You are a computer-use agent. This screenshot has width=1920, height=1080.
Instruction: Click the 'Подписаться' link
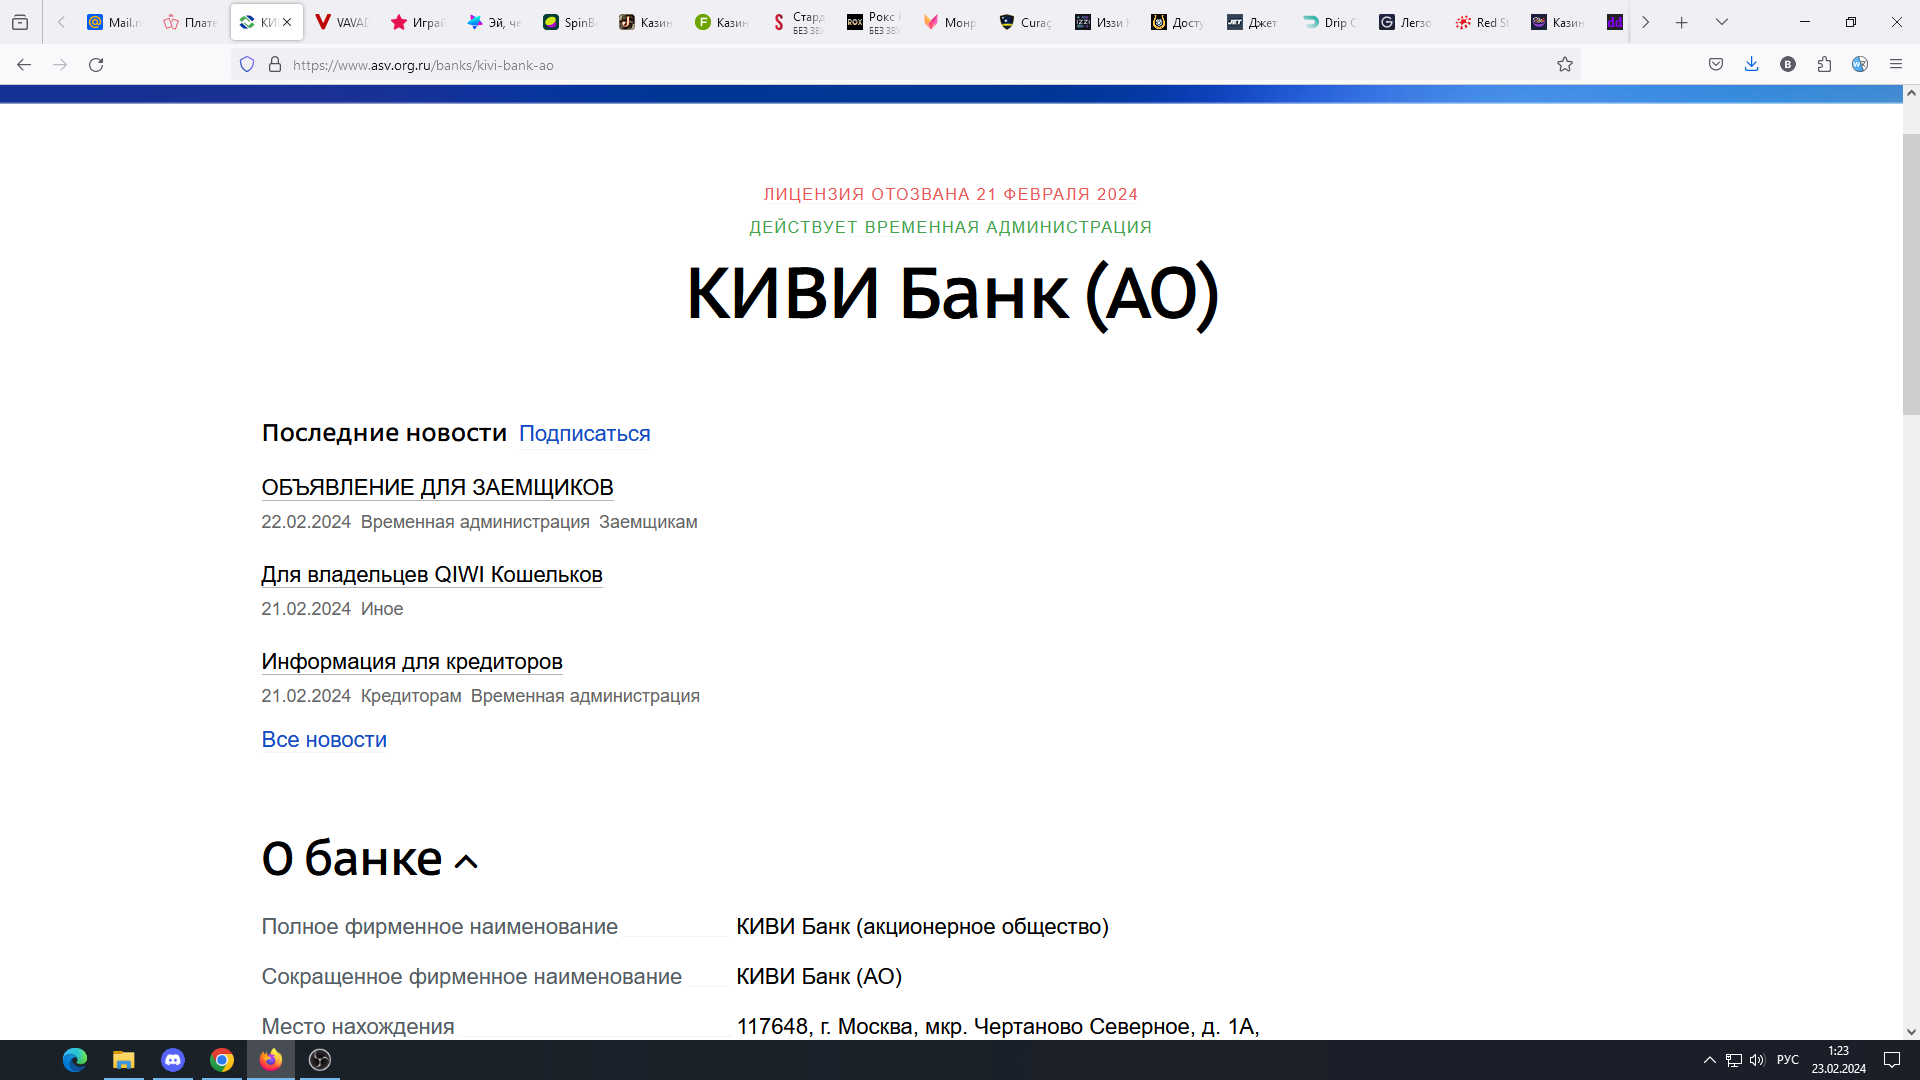pos(584,434)
